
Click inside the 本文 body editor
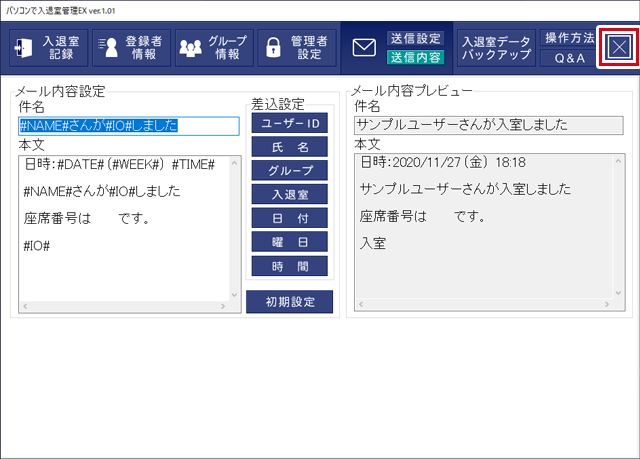130,234
